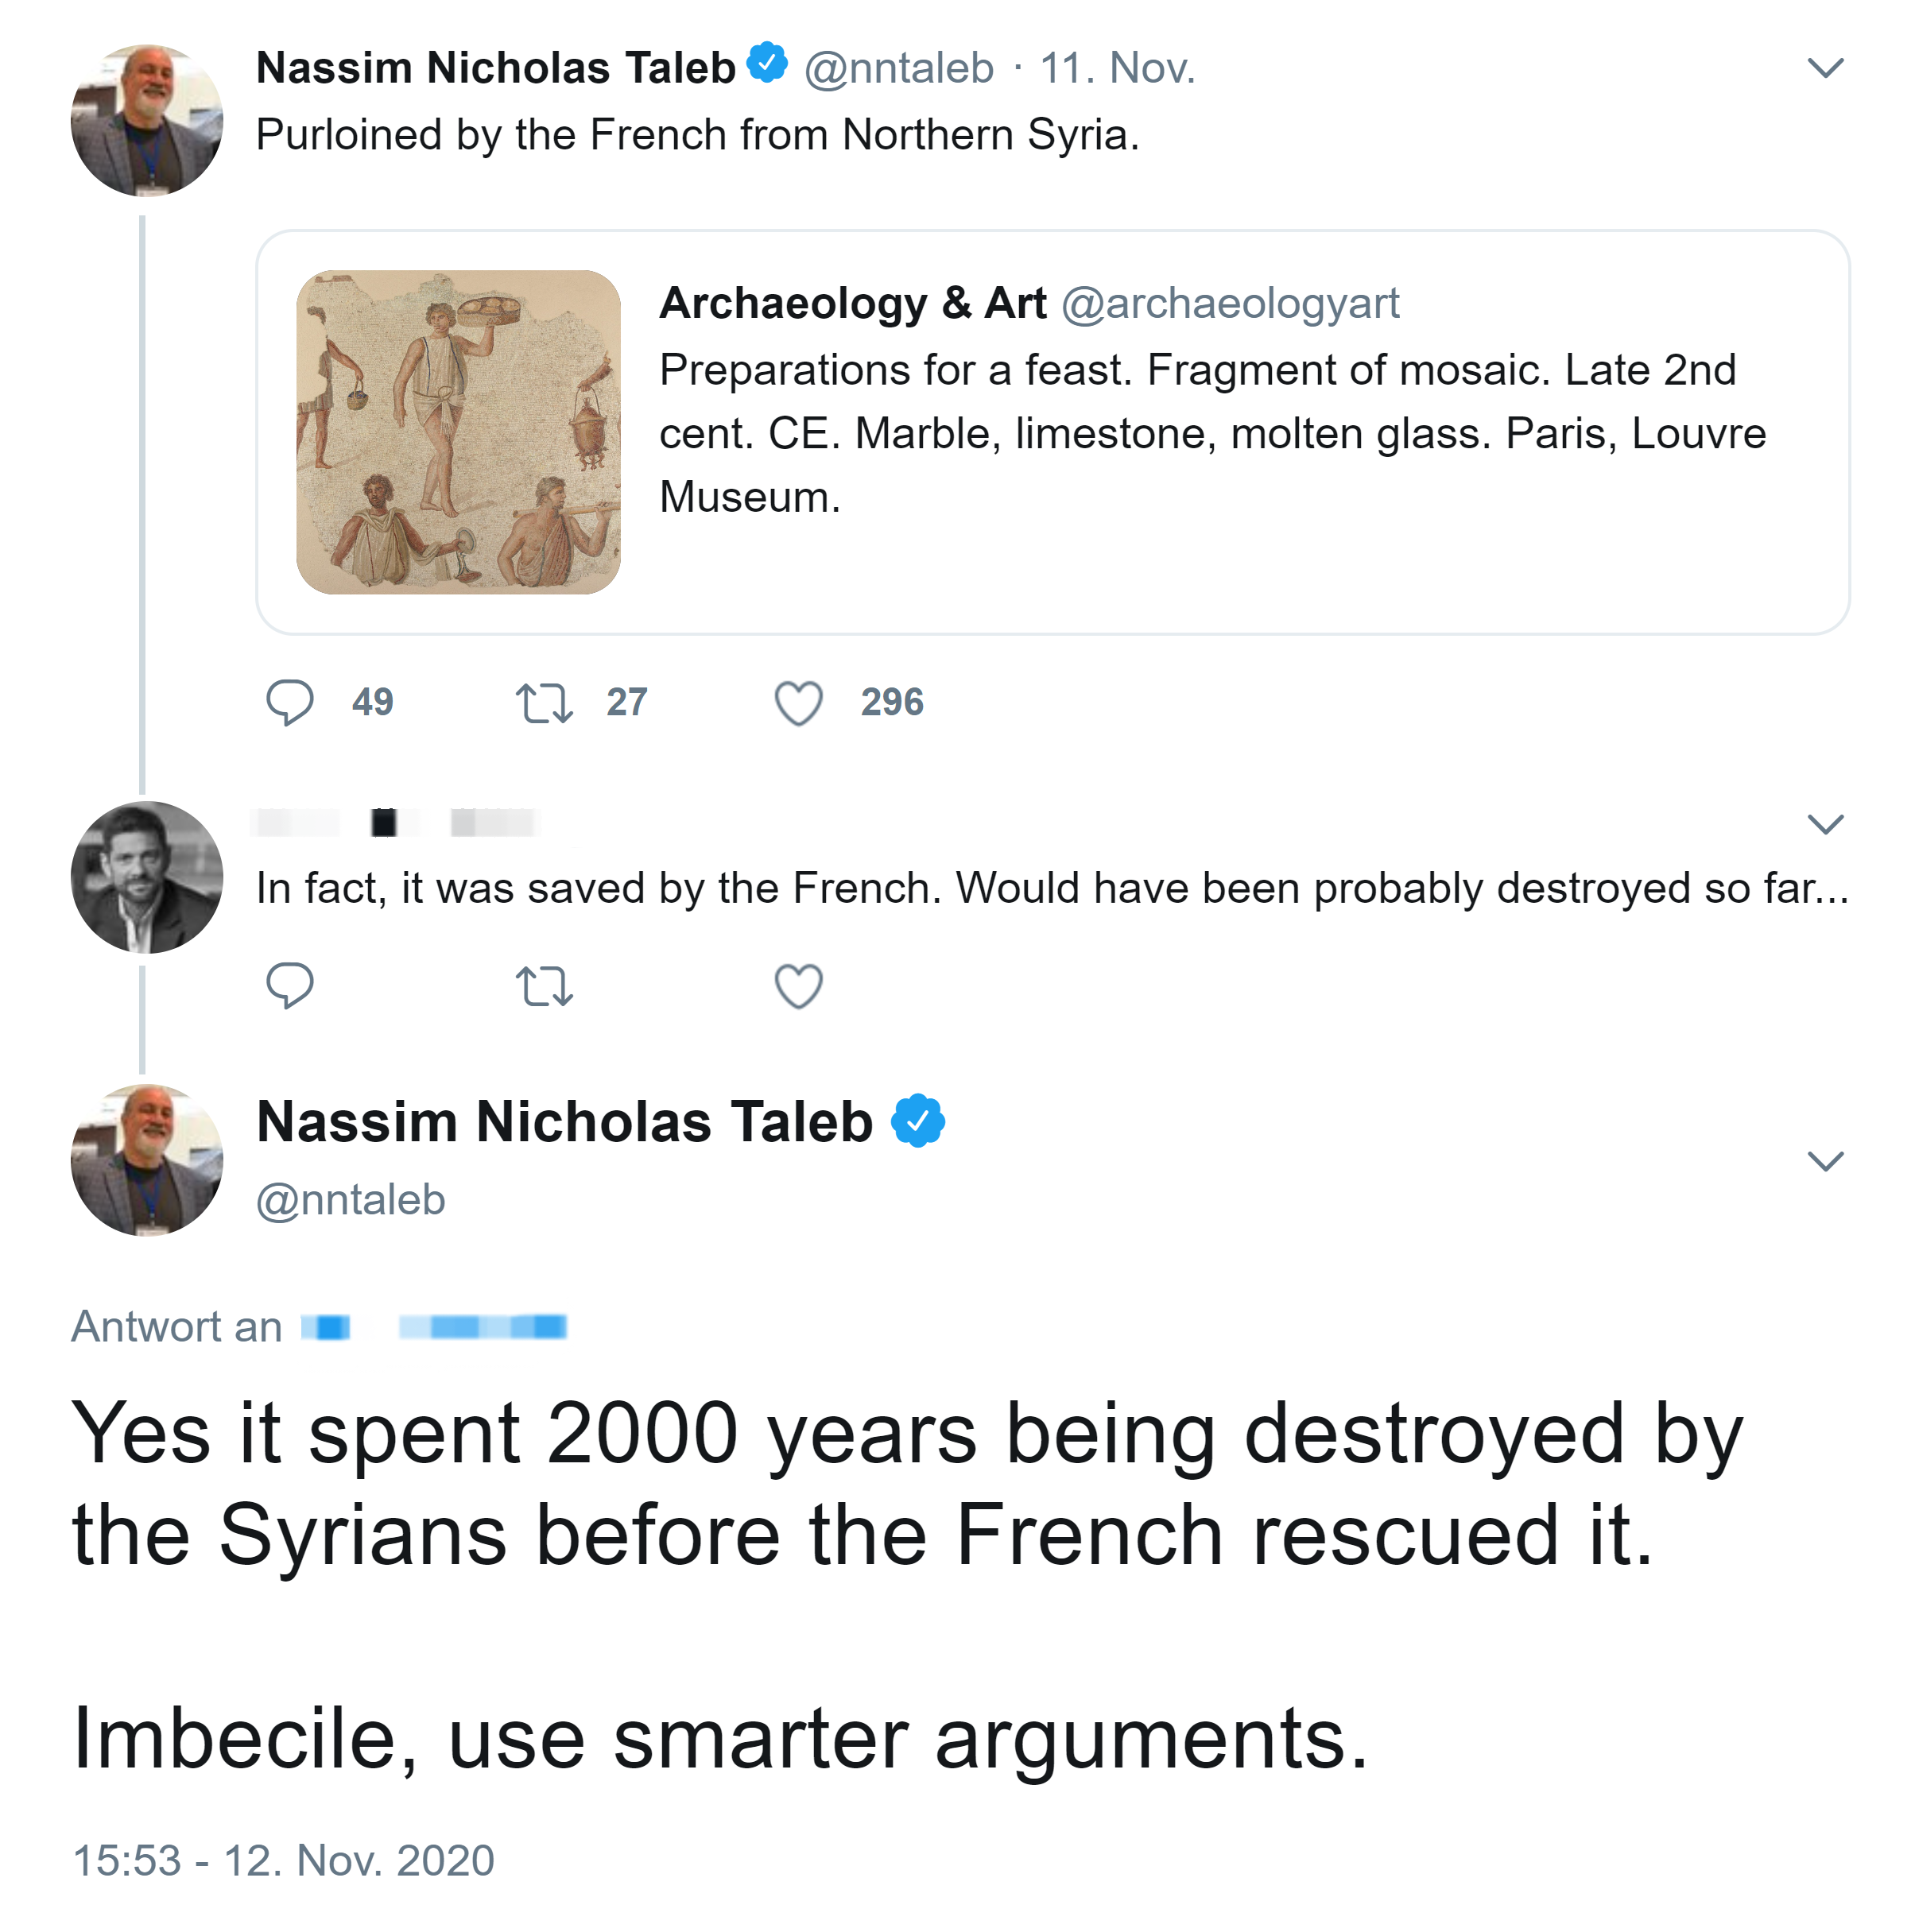The height and width of the screenshot is (1932, 1915).
Task: Like the tweet with 296 likes
Action: pyautogui.click(x=798, y=702)
